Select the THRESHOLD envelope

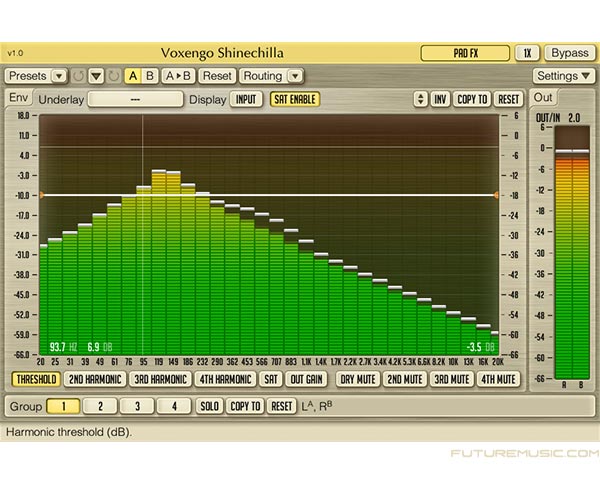(36, 379)
